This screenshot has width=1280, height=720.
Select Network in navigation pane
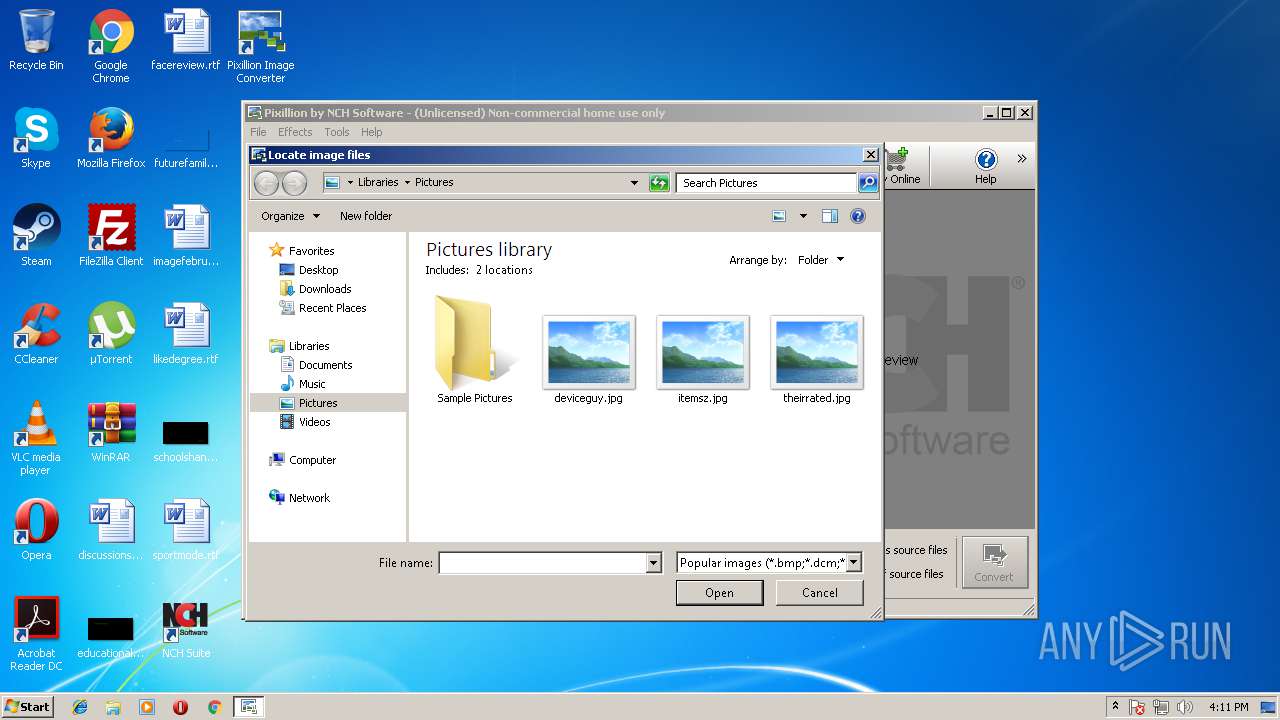pos(309,498)
